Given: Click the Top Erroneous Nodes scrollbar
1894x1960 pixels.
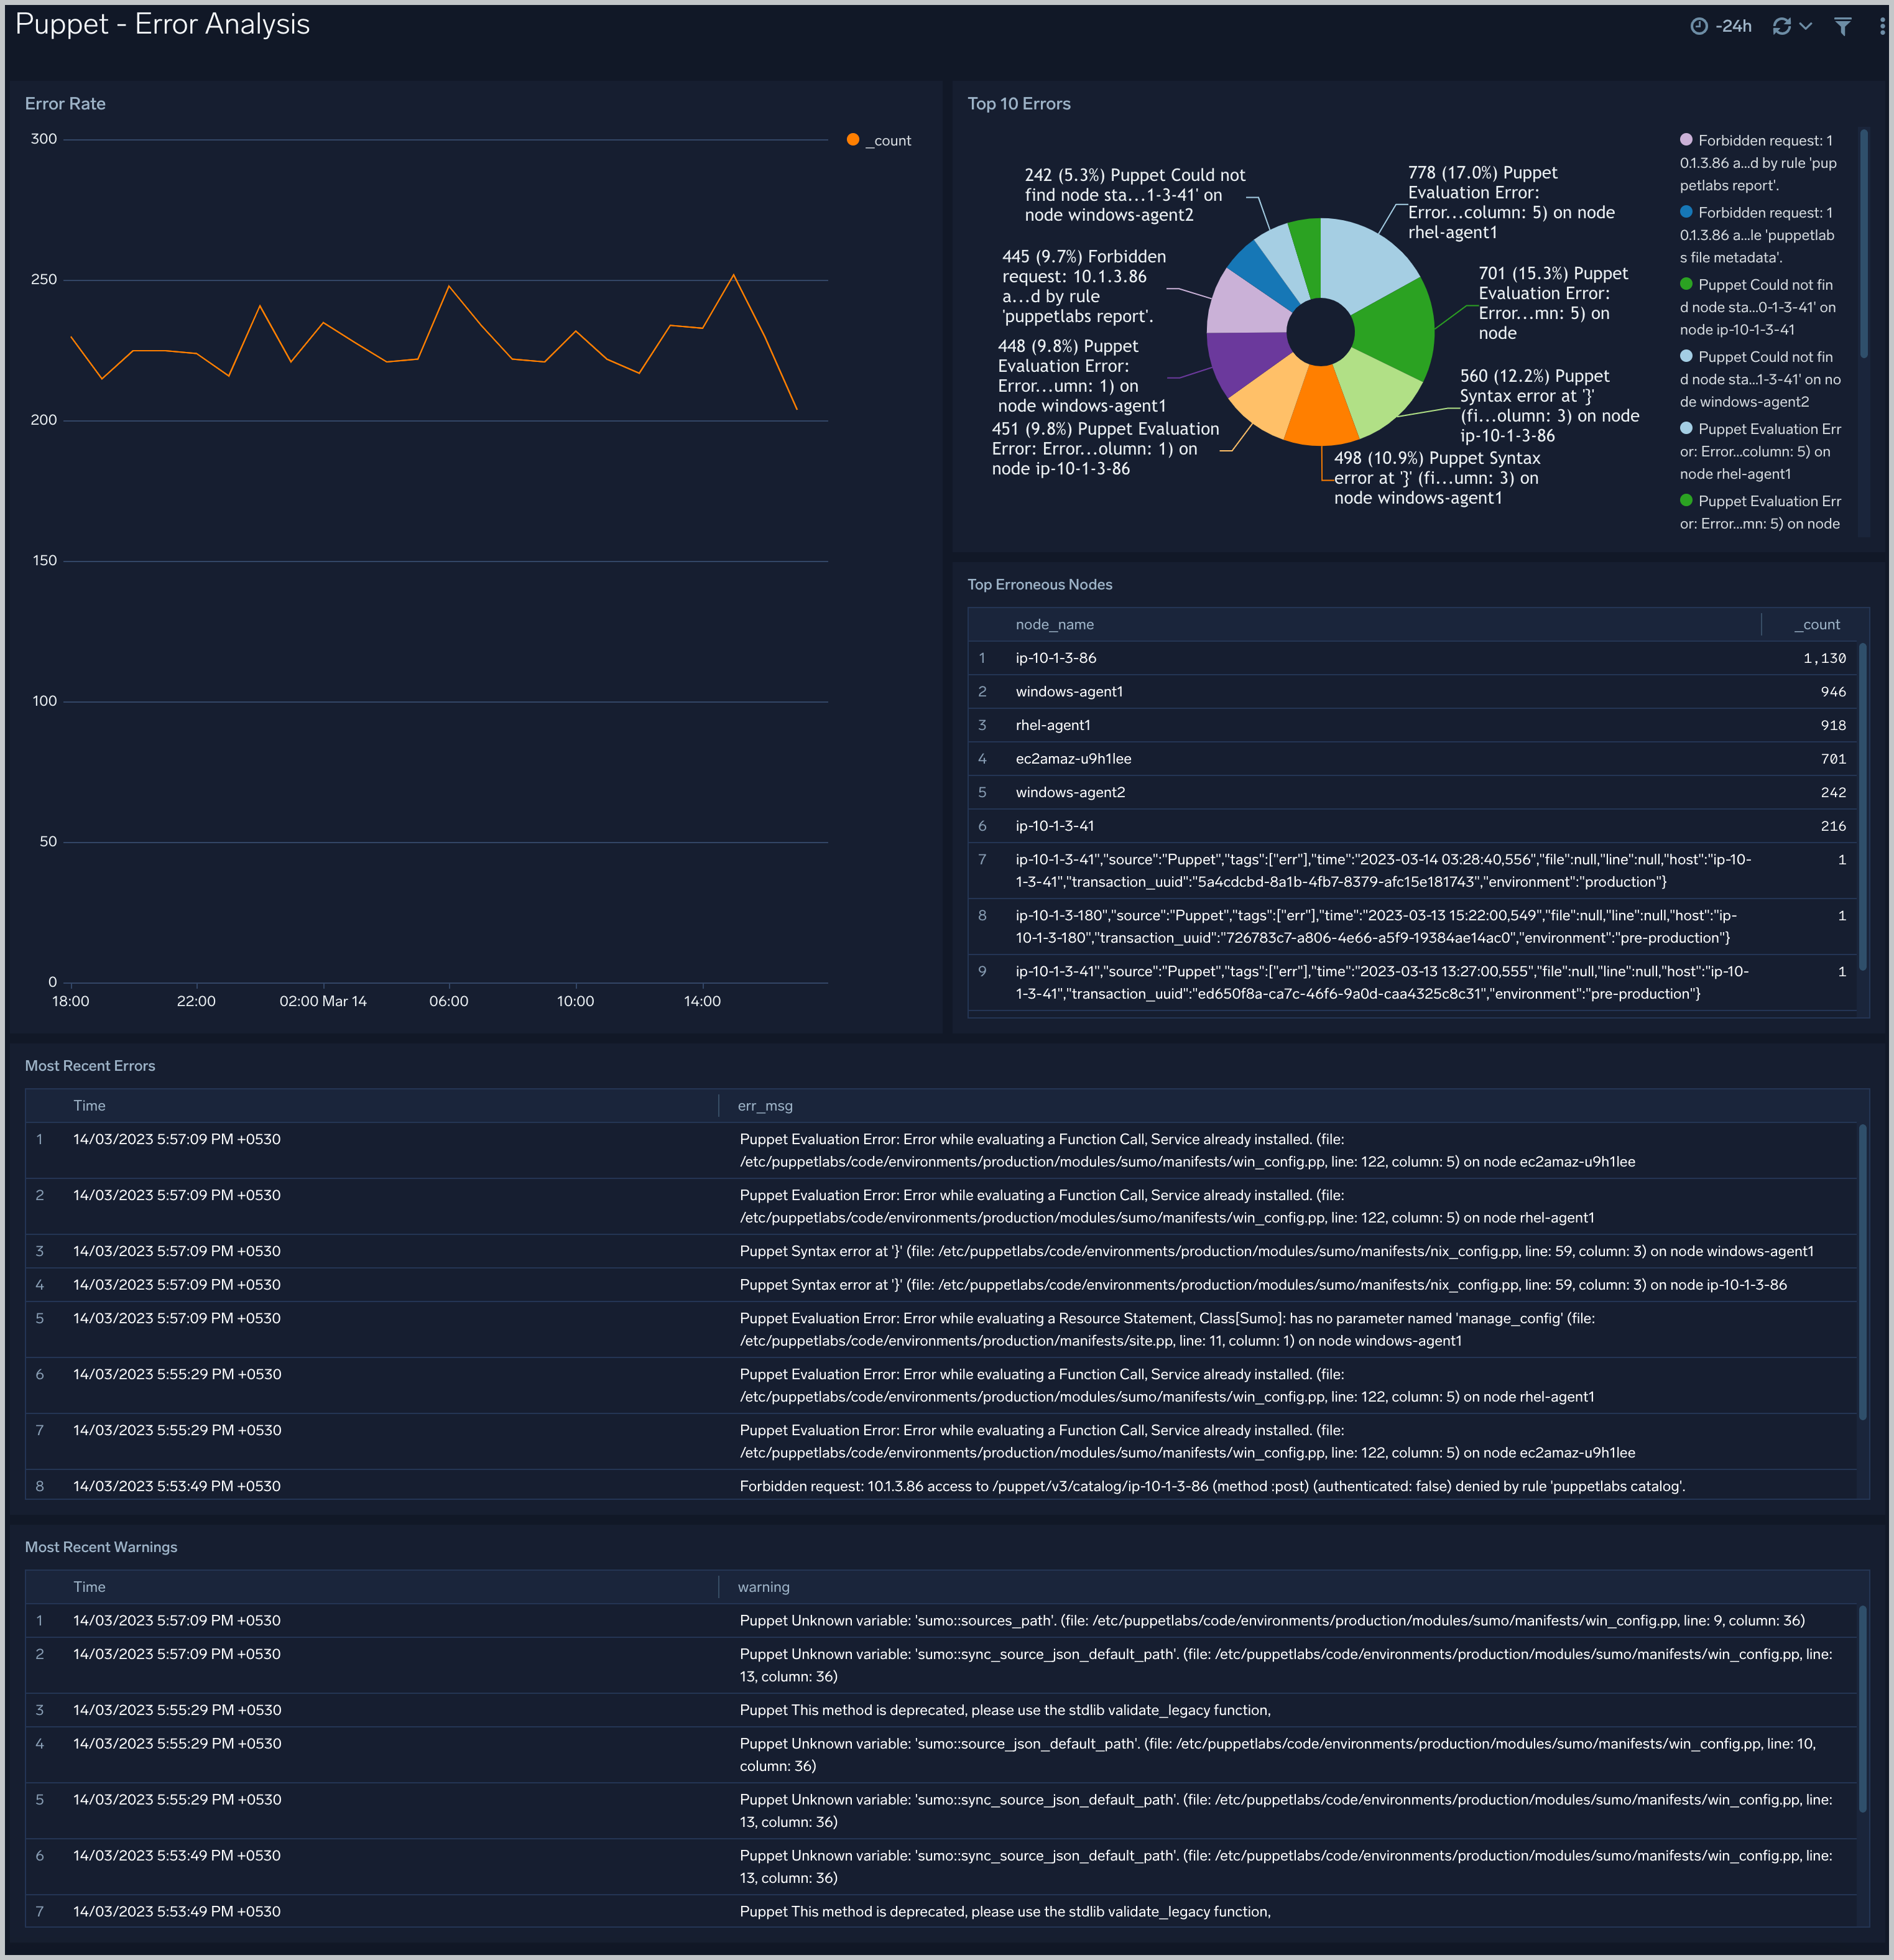Looking at the screenshot, I should [x=1862, y=806].
